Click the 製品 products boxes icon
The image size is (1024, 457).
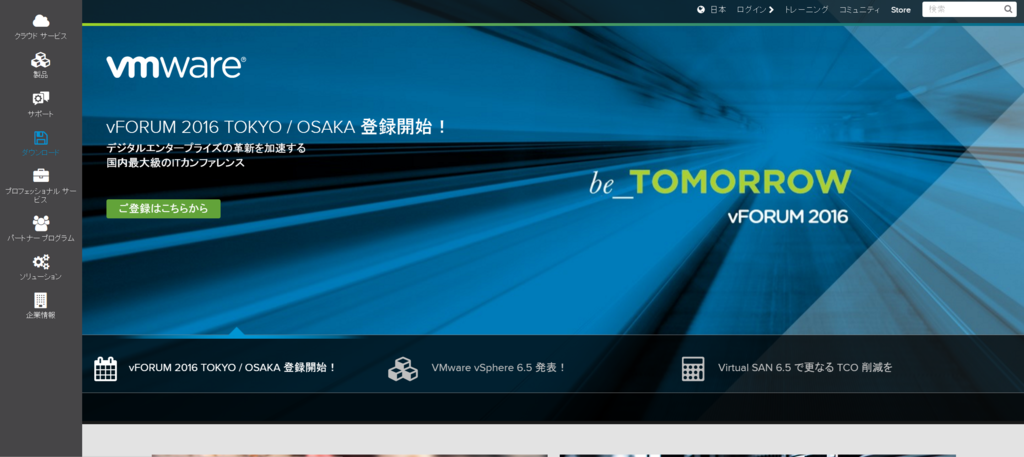click(40, 60)
